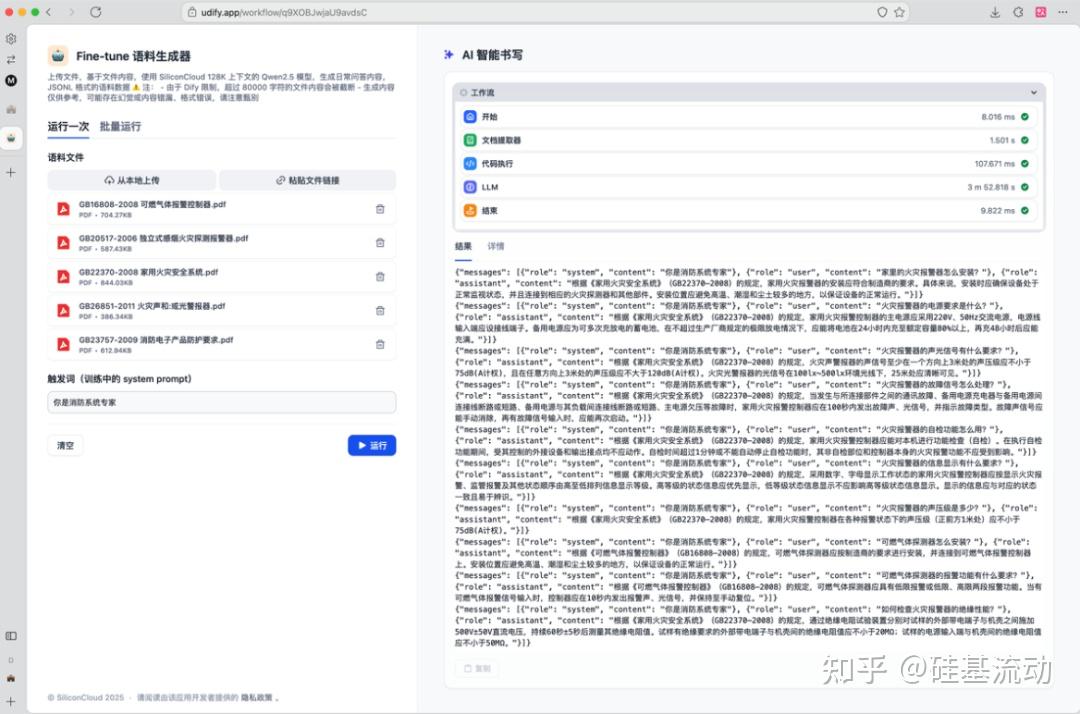Click the 代码执行 code execution node icon

(469, 163)
